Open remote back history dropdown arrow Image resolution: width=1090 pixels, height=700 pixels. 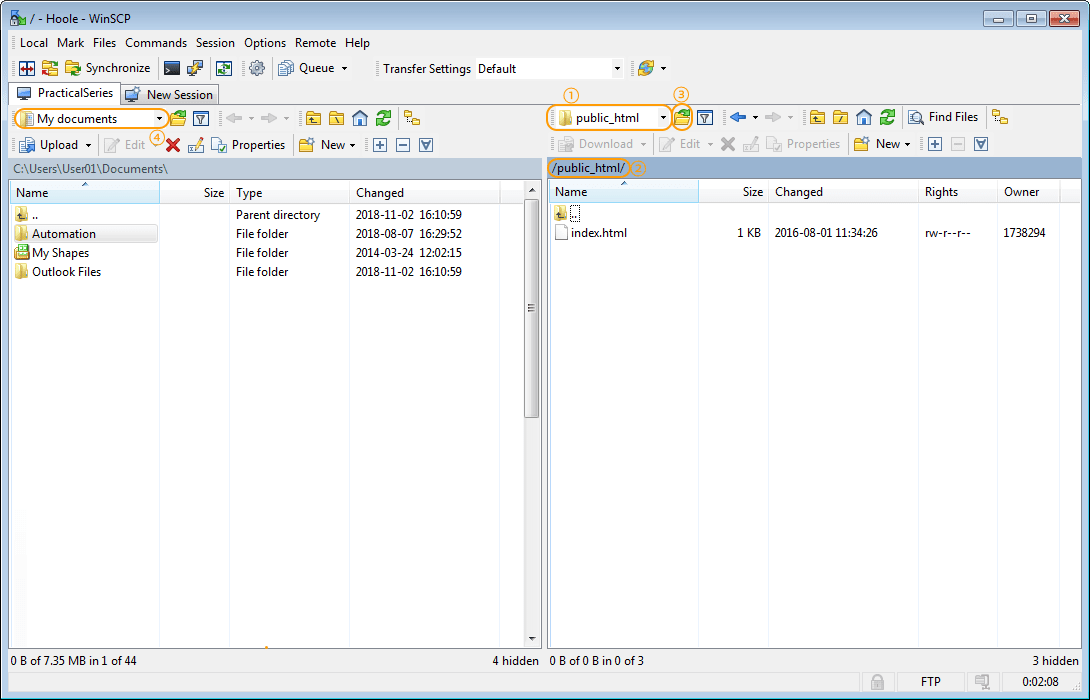point(756,117)
